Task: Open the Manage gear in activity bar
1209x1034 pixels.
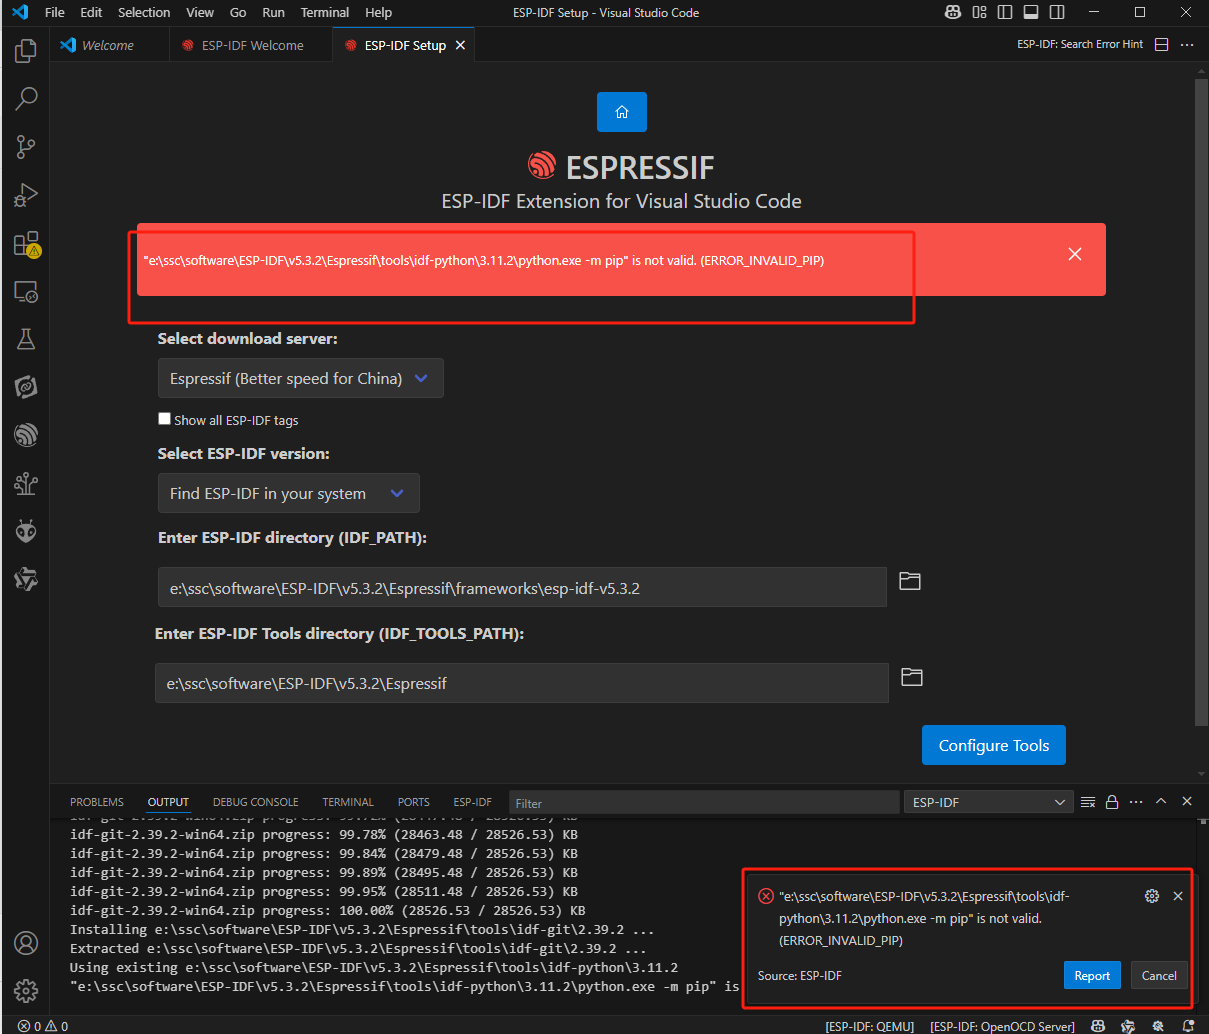Action: (26, 991)
